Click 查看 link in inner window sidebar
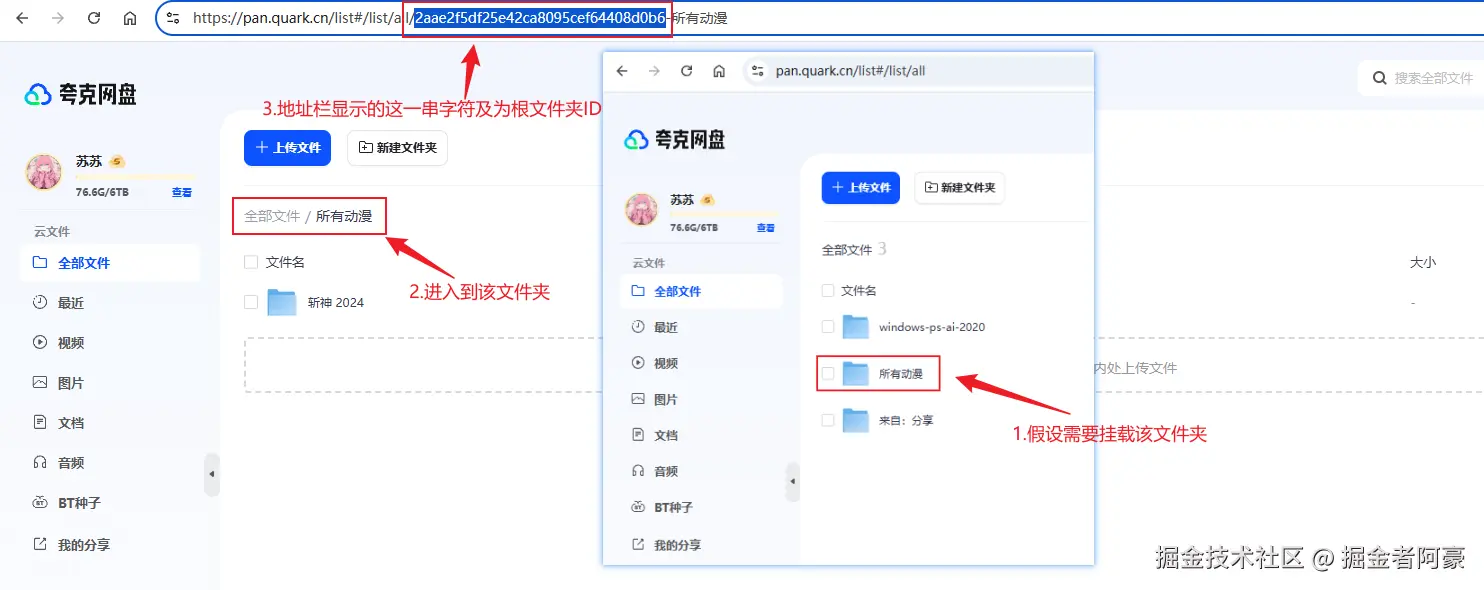Image resolution: width=1484 pixels, height=590 pixels. click(x=765, y=228)
